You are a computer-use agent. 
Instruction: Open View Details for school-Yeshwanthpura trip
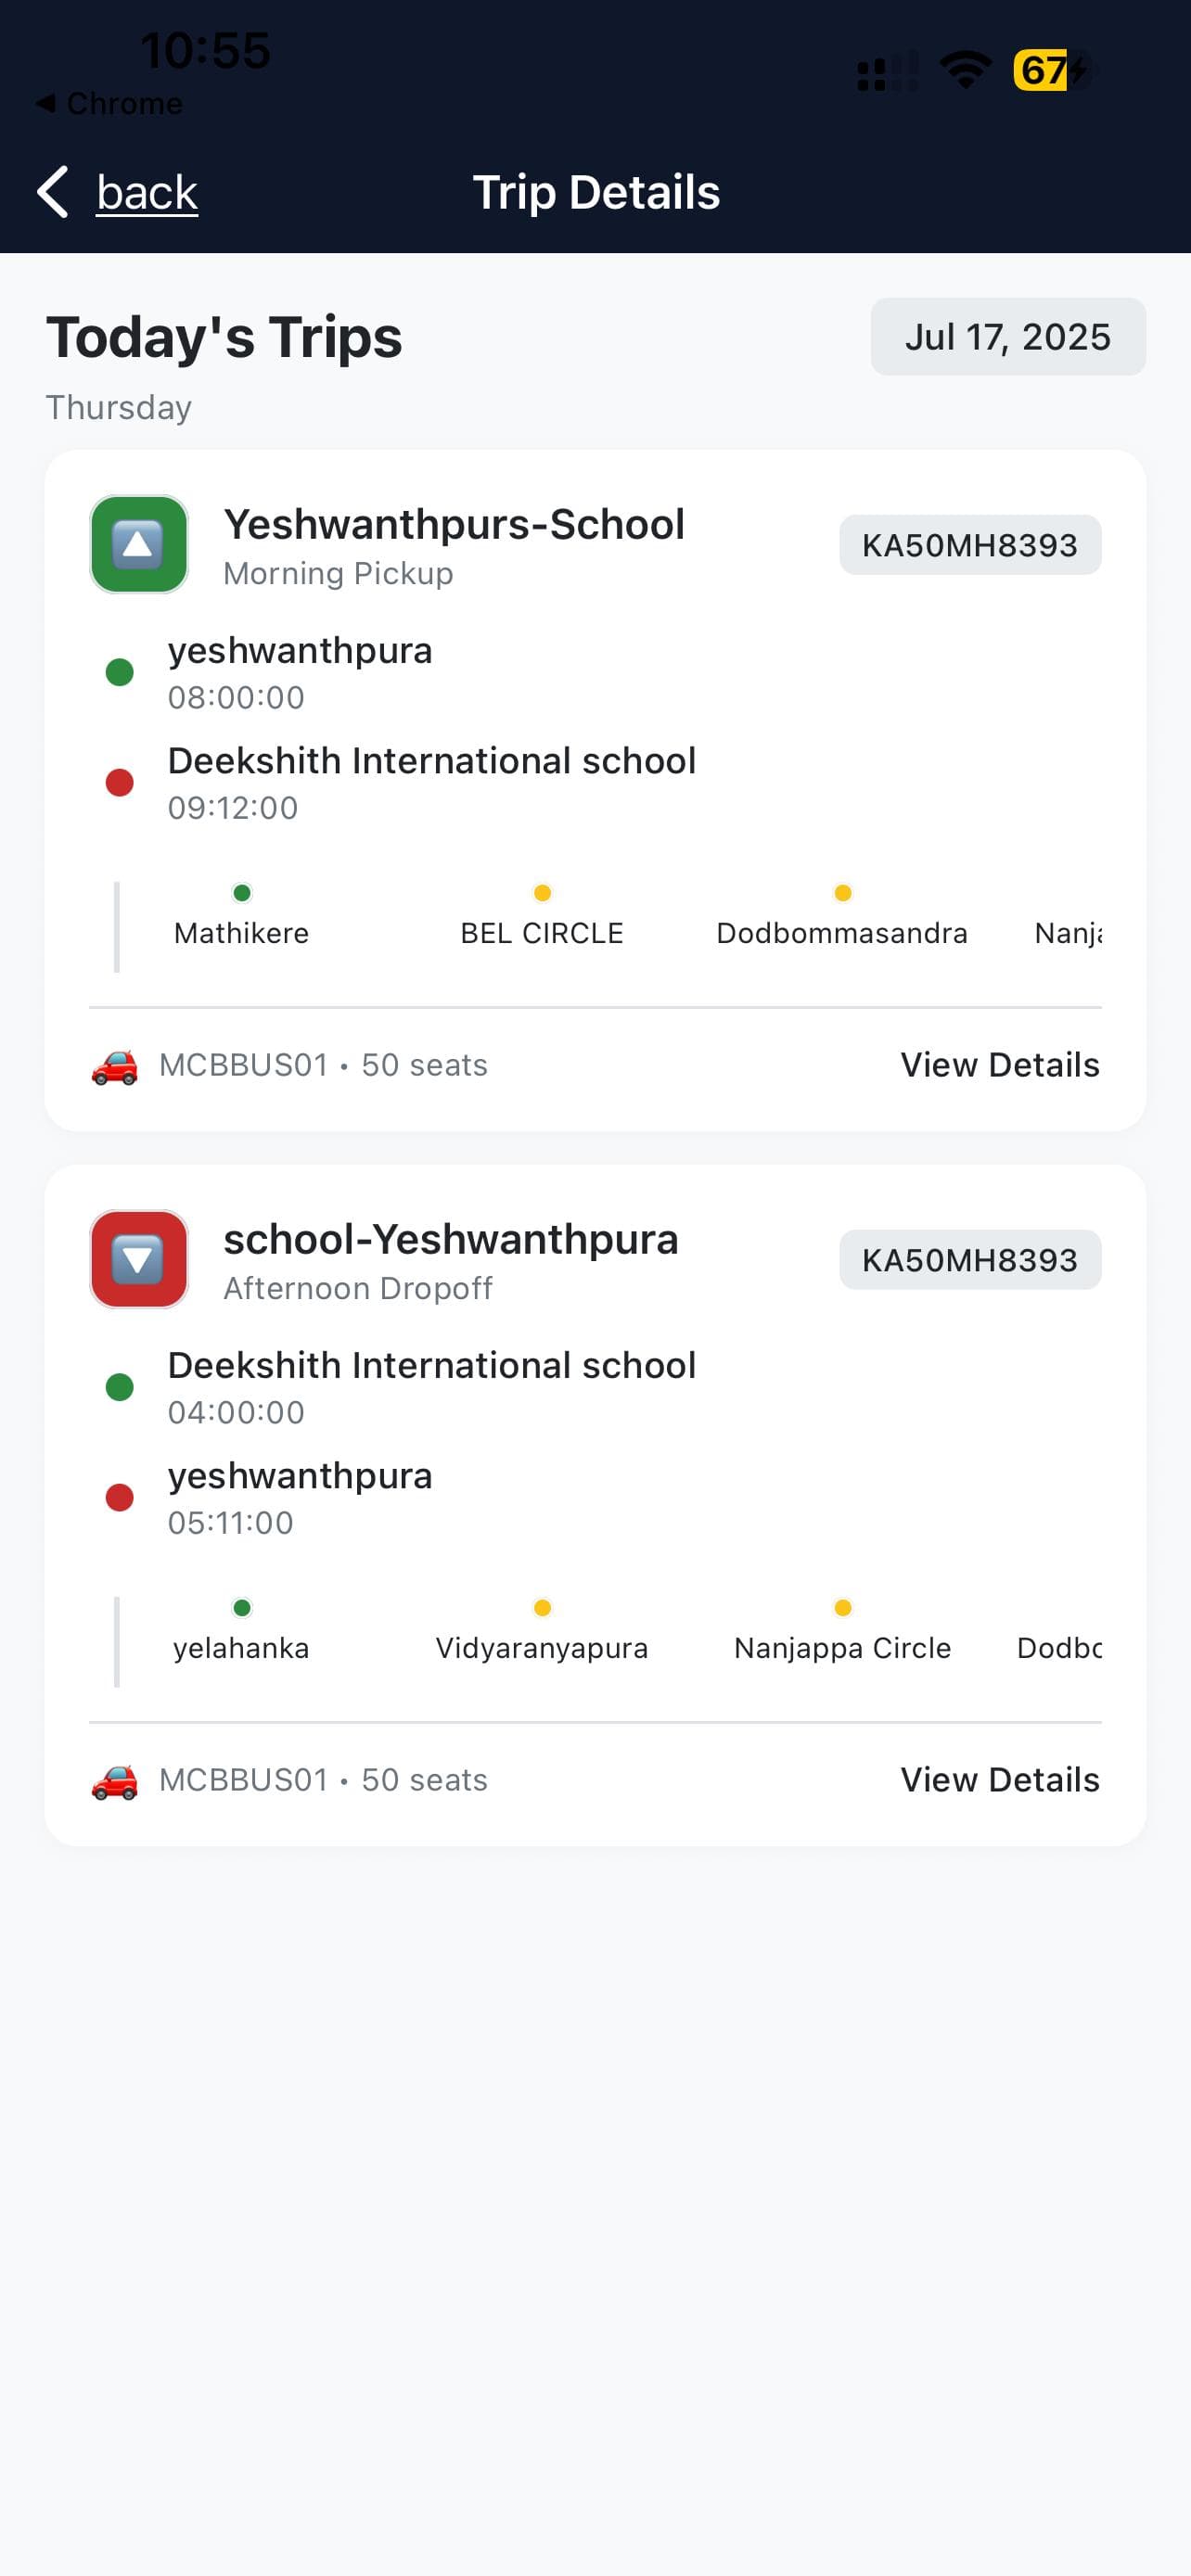[999, 1780]
